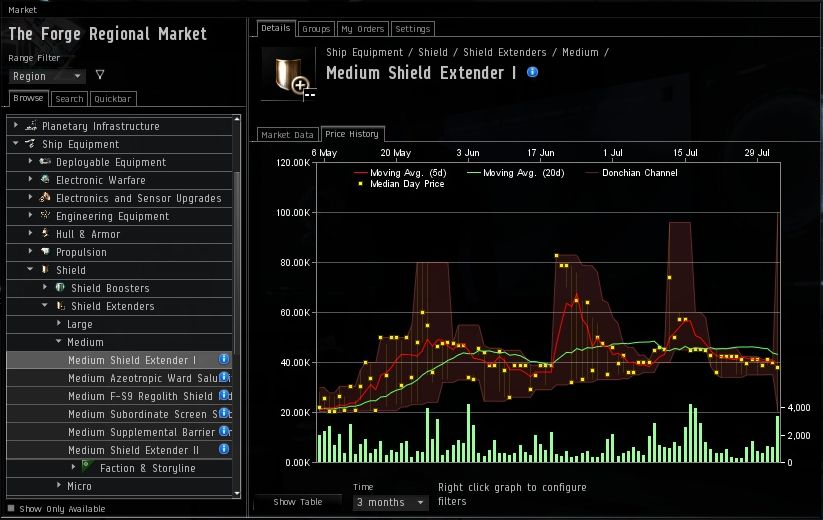Click the Electronic Warfare category icon
This screenshot has width=823, height=520.
coord(45,180)
